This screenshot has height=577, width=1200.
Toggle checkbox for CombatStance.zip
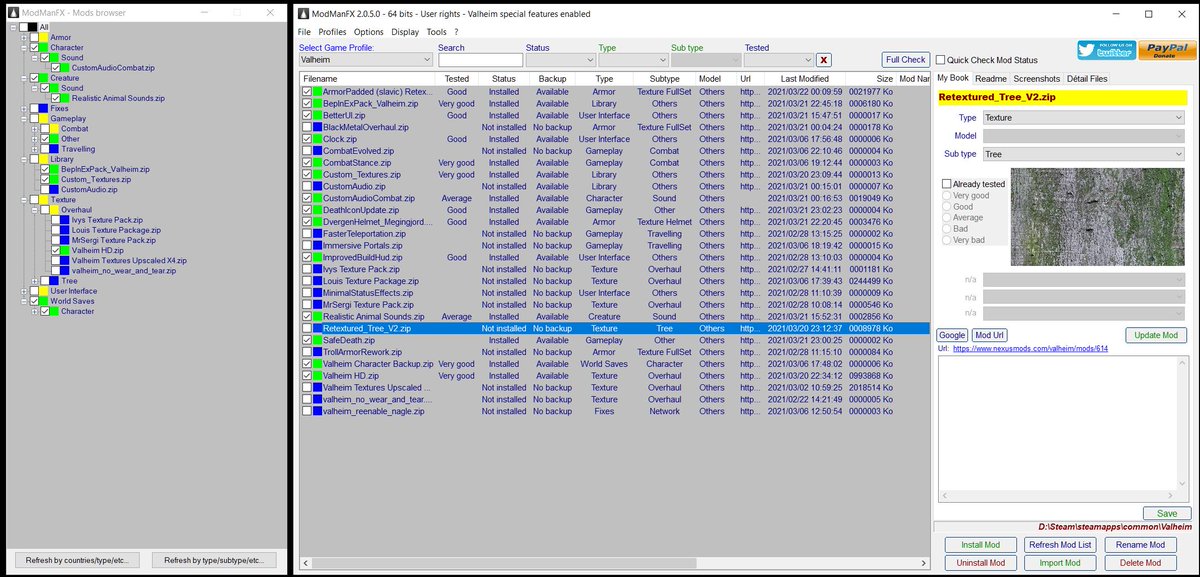click(307, 163)
